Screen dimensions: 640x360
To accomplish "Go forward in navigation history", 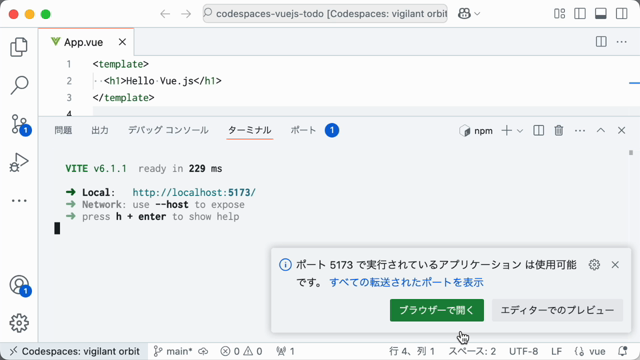I will (186, 14).
